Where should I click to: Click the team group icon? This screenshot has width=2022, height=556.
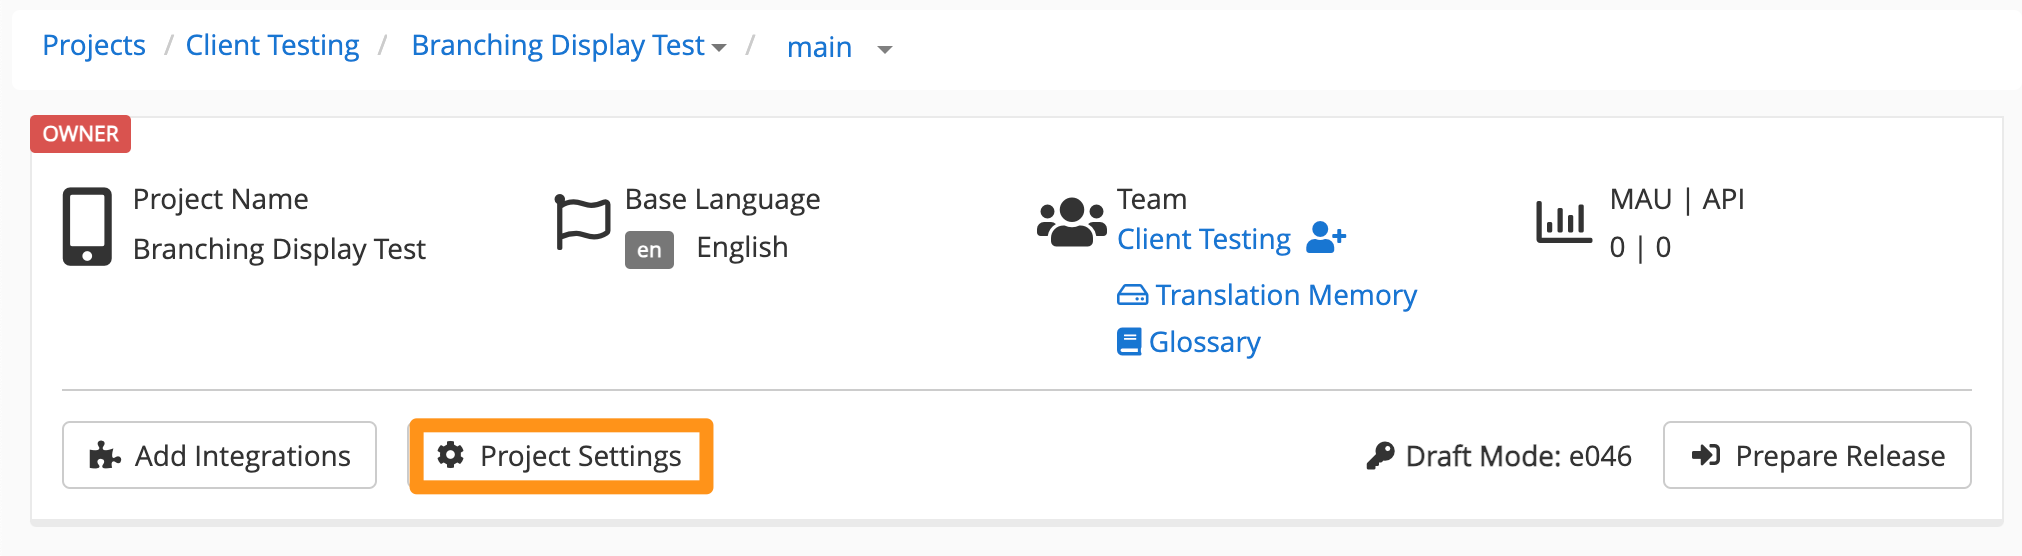1071,222
